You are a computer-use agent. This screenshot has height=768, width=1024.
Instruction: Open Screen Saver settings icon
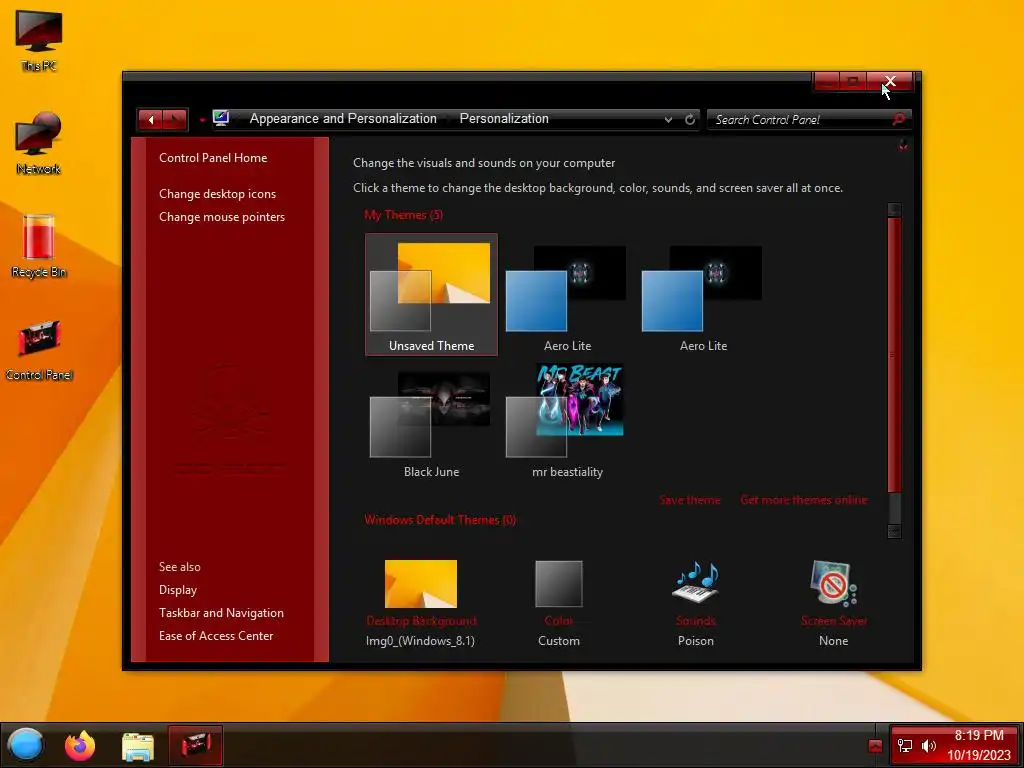coord(834,583)
